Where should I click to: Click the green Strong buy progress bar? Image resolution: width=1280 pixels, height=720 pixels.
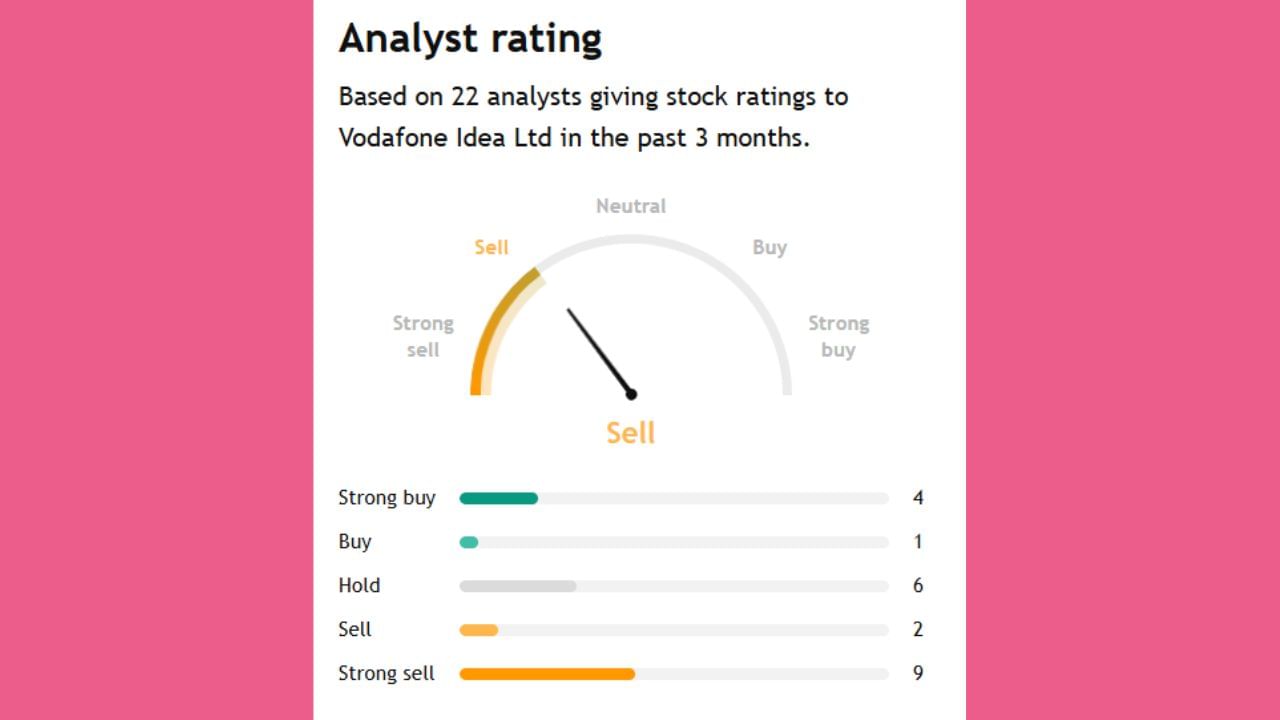point(498,498)
